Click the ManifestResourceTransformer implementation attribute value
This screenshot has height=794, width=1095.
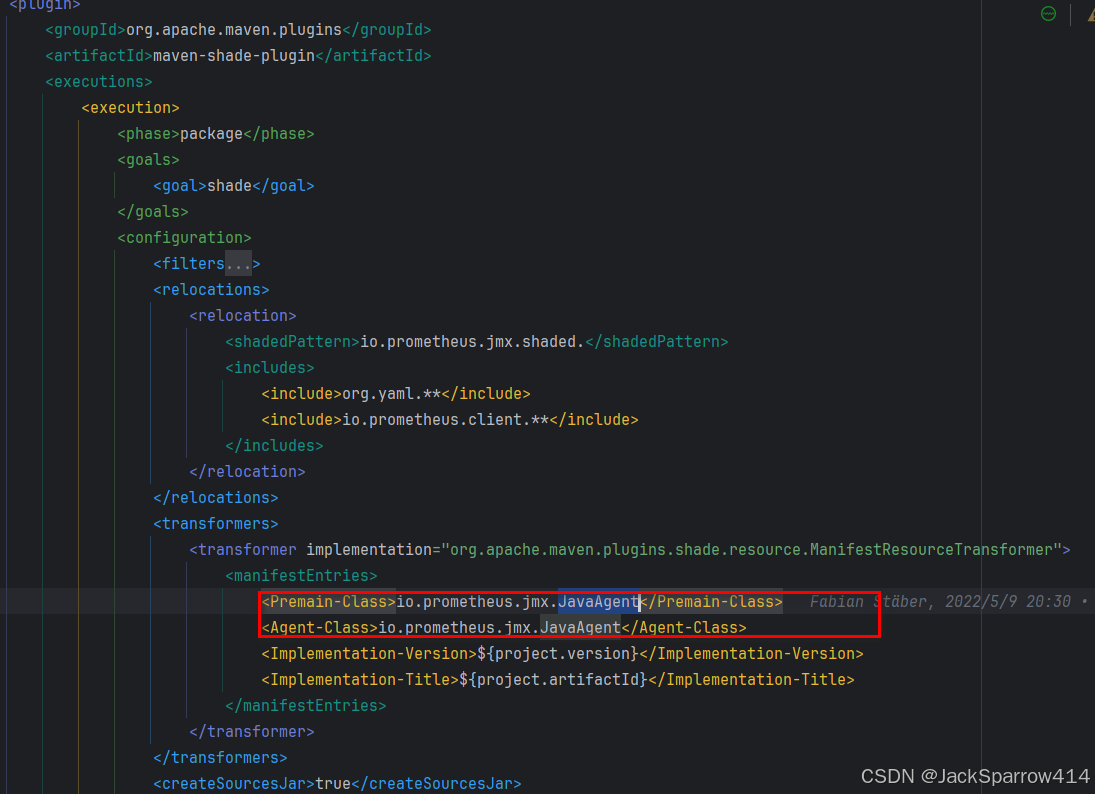[x=751, y=550]
